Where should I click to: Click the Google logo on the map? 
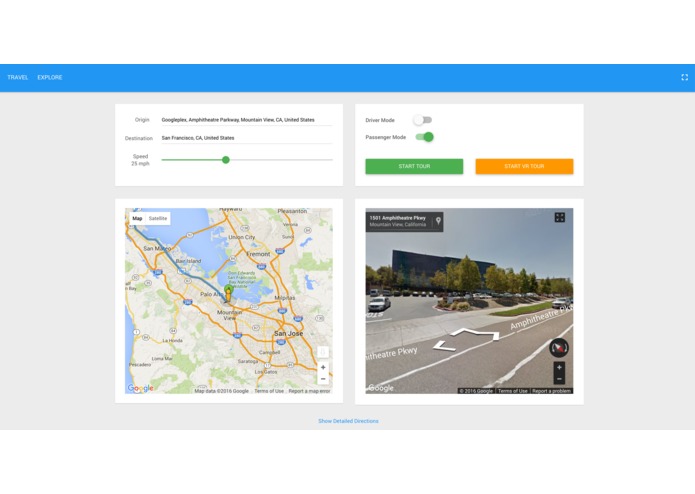(x=141, y=388)
